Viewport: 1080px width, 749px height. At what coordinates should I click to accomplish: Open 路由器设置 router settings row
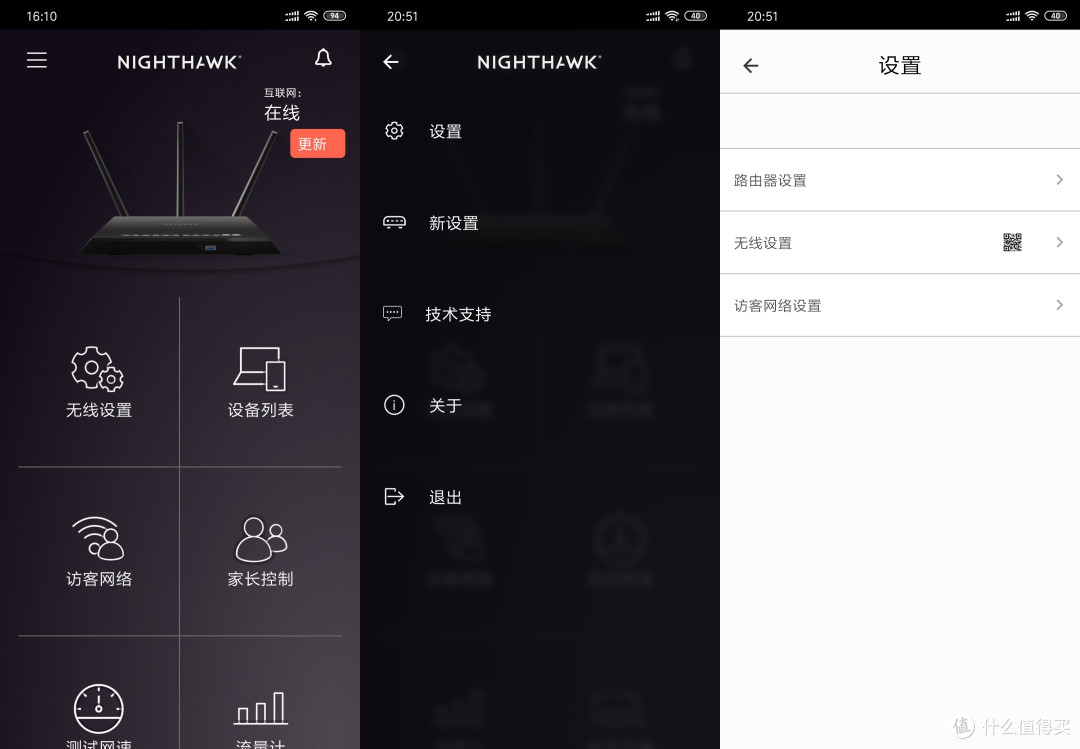(x=900, y=180)
